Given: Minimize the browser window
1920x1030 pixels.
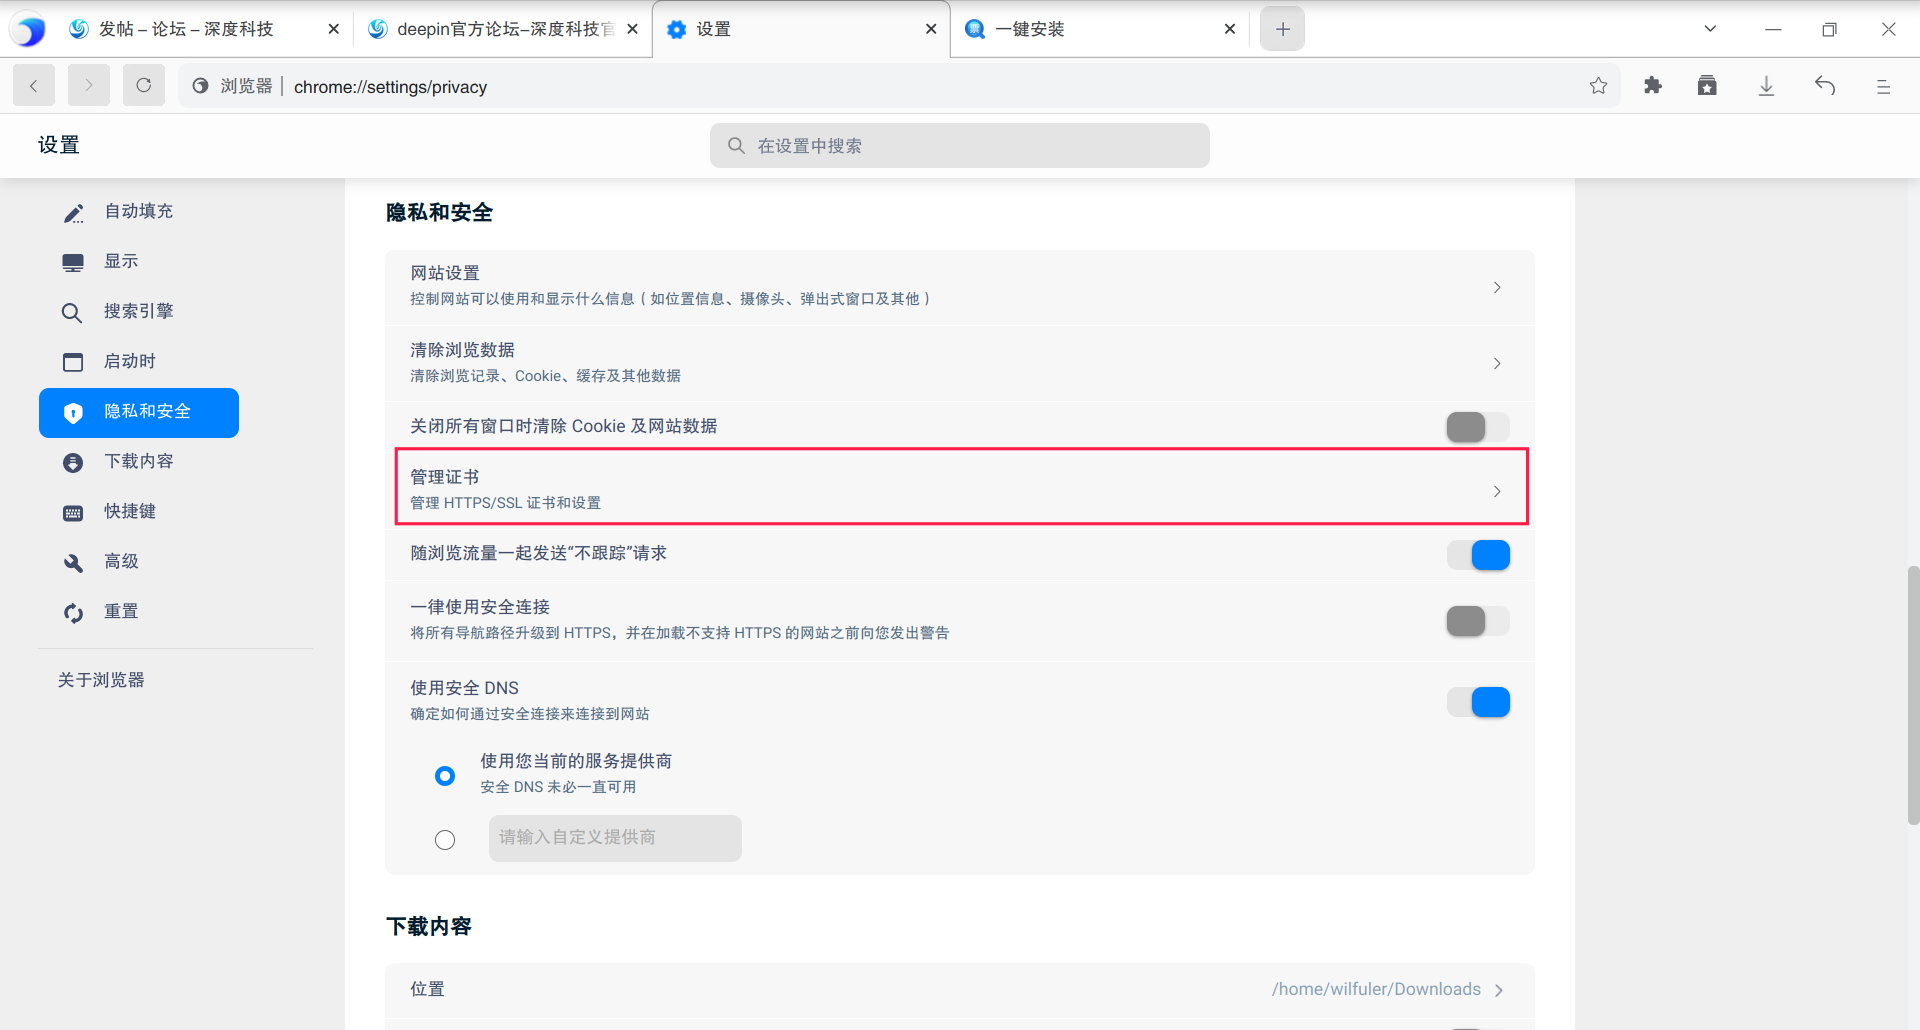Looking at the screenshot, I should 1773,29.
